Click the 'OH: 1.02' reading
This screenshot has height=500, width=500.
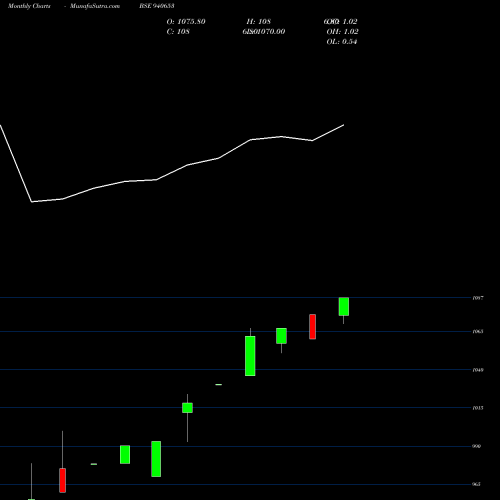pyautogui.click(x=342, y=32)
